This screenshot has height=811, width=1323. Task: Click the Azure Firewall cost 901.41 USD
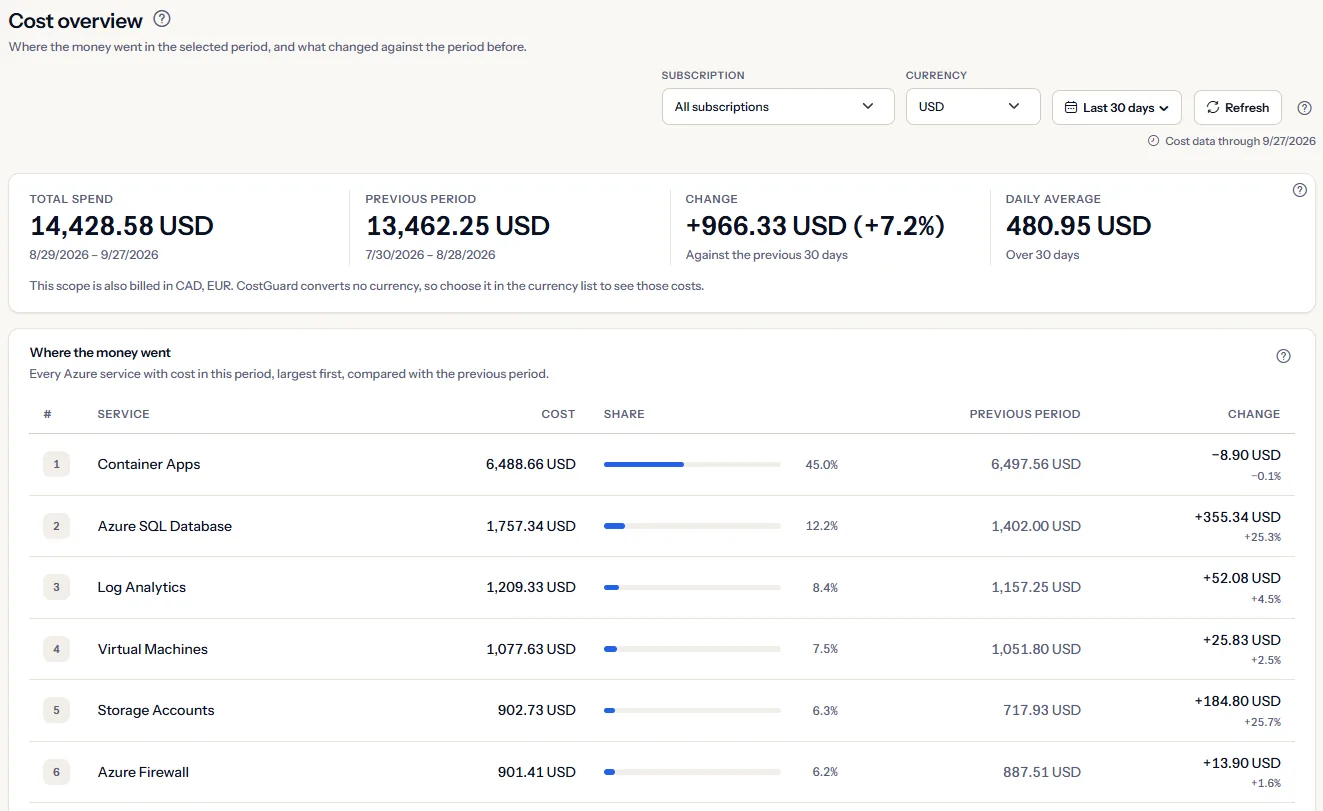537,772
